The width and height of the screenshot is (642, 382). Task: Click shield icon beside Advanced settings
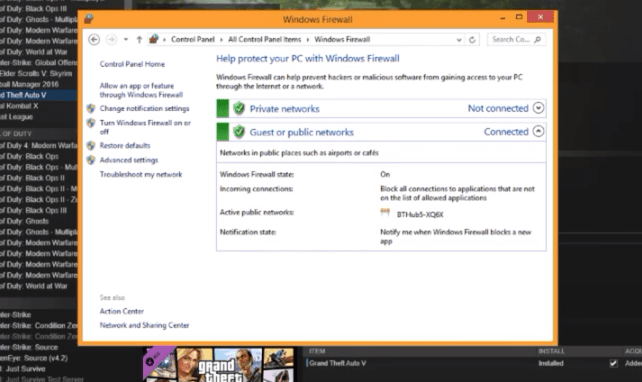(91, 160)
